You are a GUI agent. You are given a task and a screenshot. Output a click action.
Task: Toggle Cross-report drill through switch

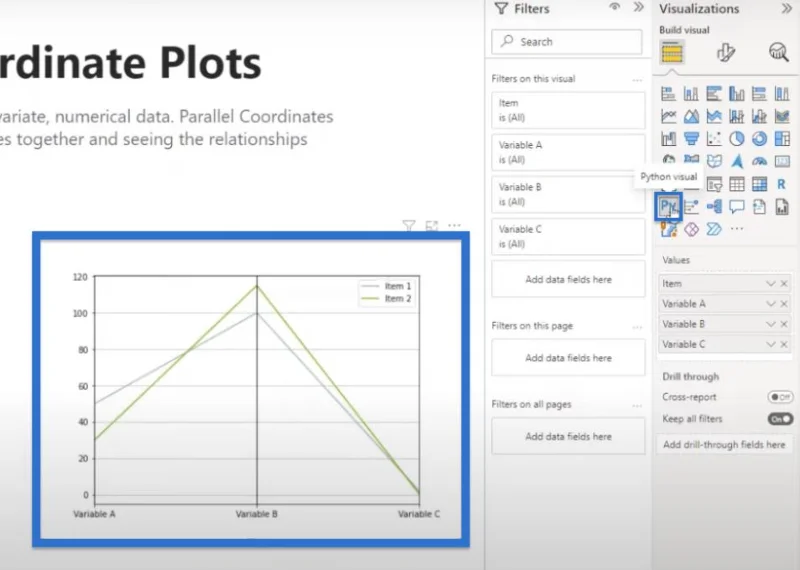(780, 397)
